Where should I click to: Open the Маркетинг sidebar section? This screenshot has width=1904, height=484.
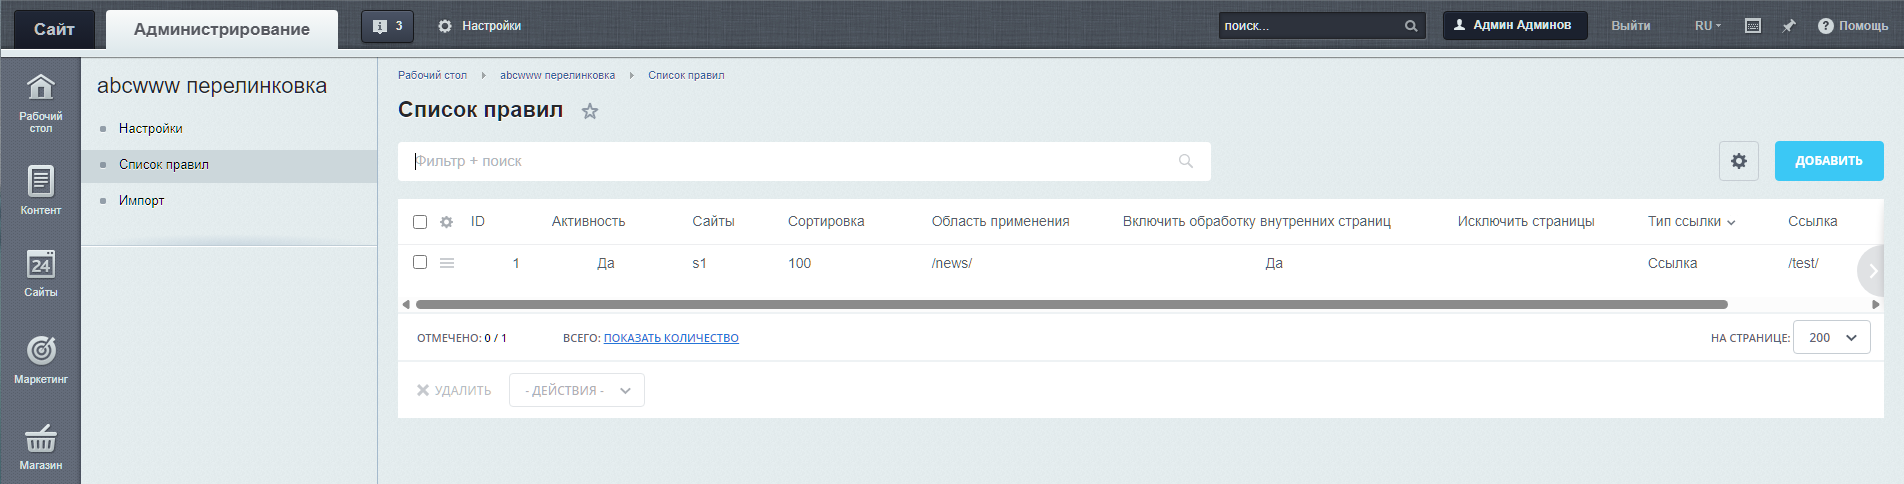[x=40, y=359]
